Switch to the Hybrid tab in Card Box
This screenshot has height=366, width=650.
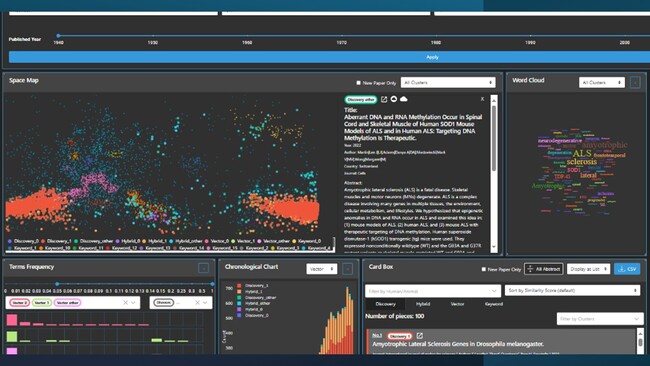(x=423, y=304)
